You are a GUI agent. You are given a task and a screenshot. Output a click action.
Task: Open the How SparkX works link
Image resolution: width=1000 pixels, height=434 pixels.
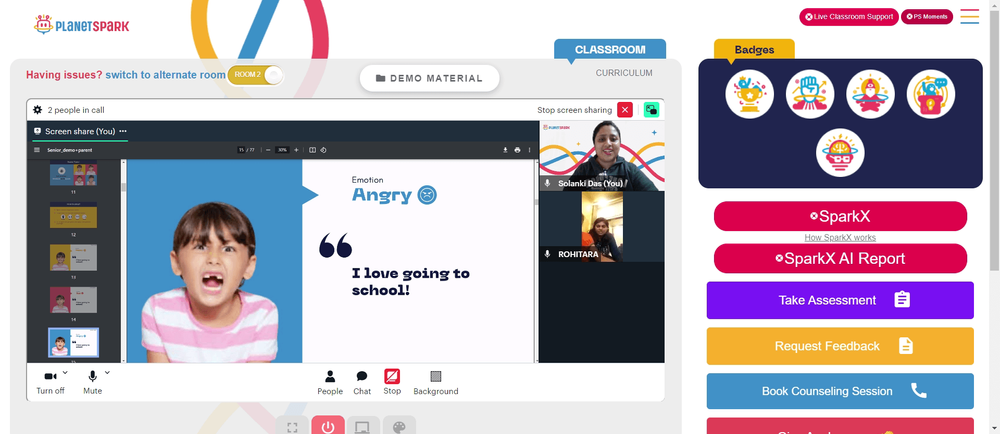840,238
